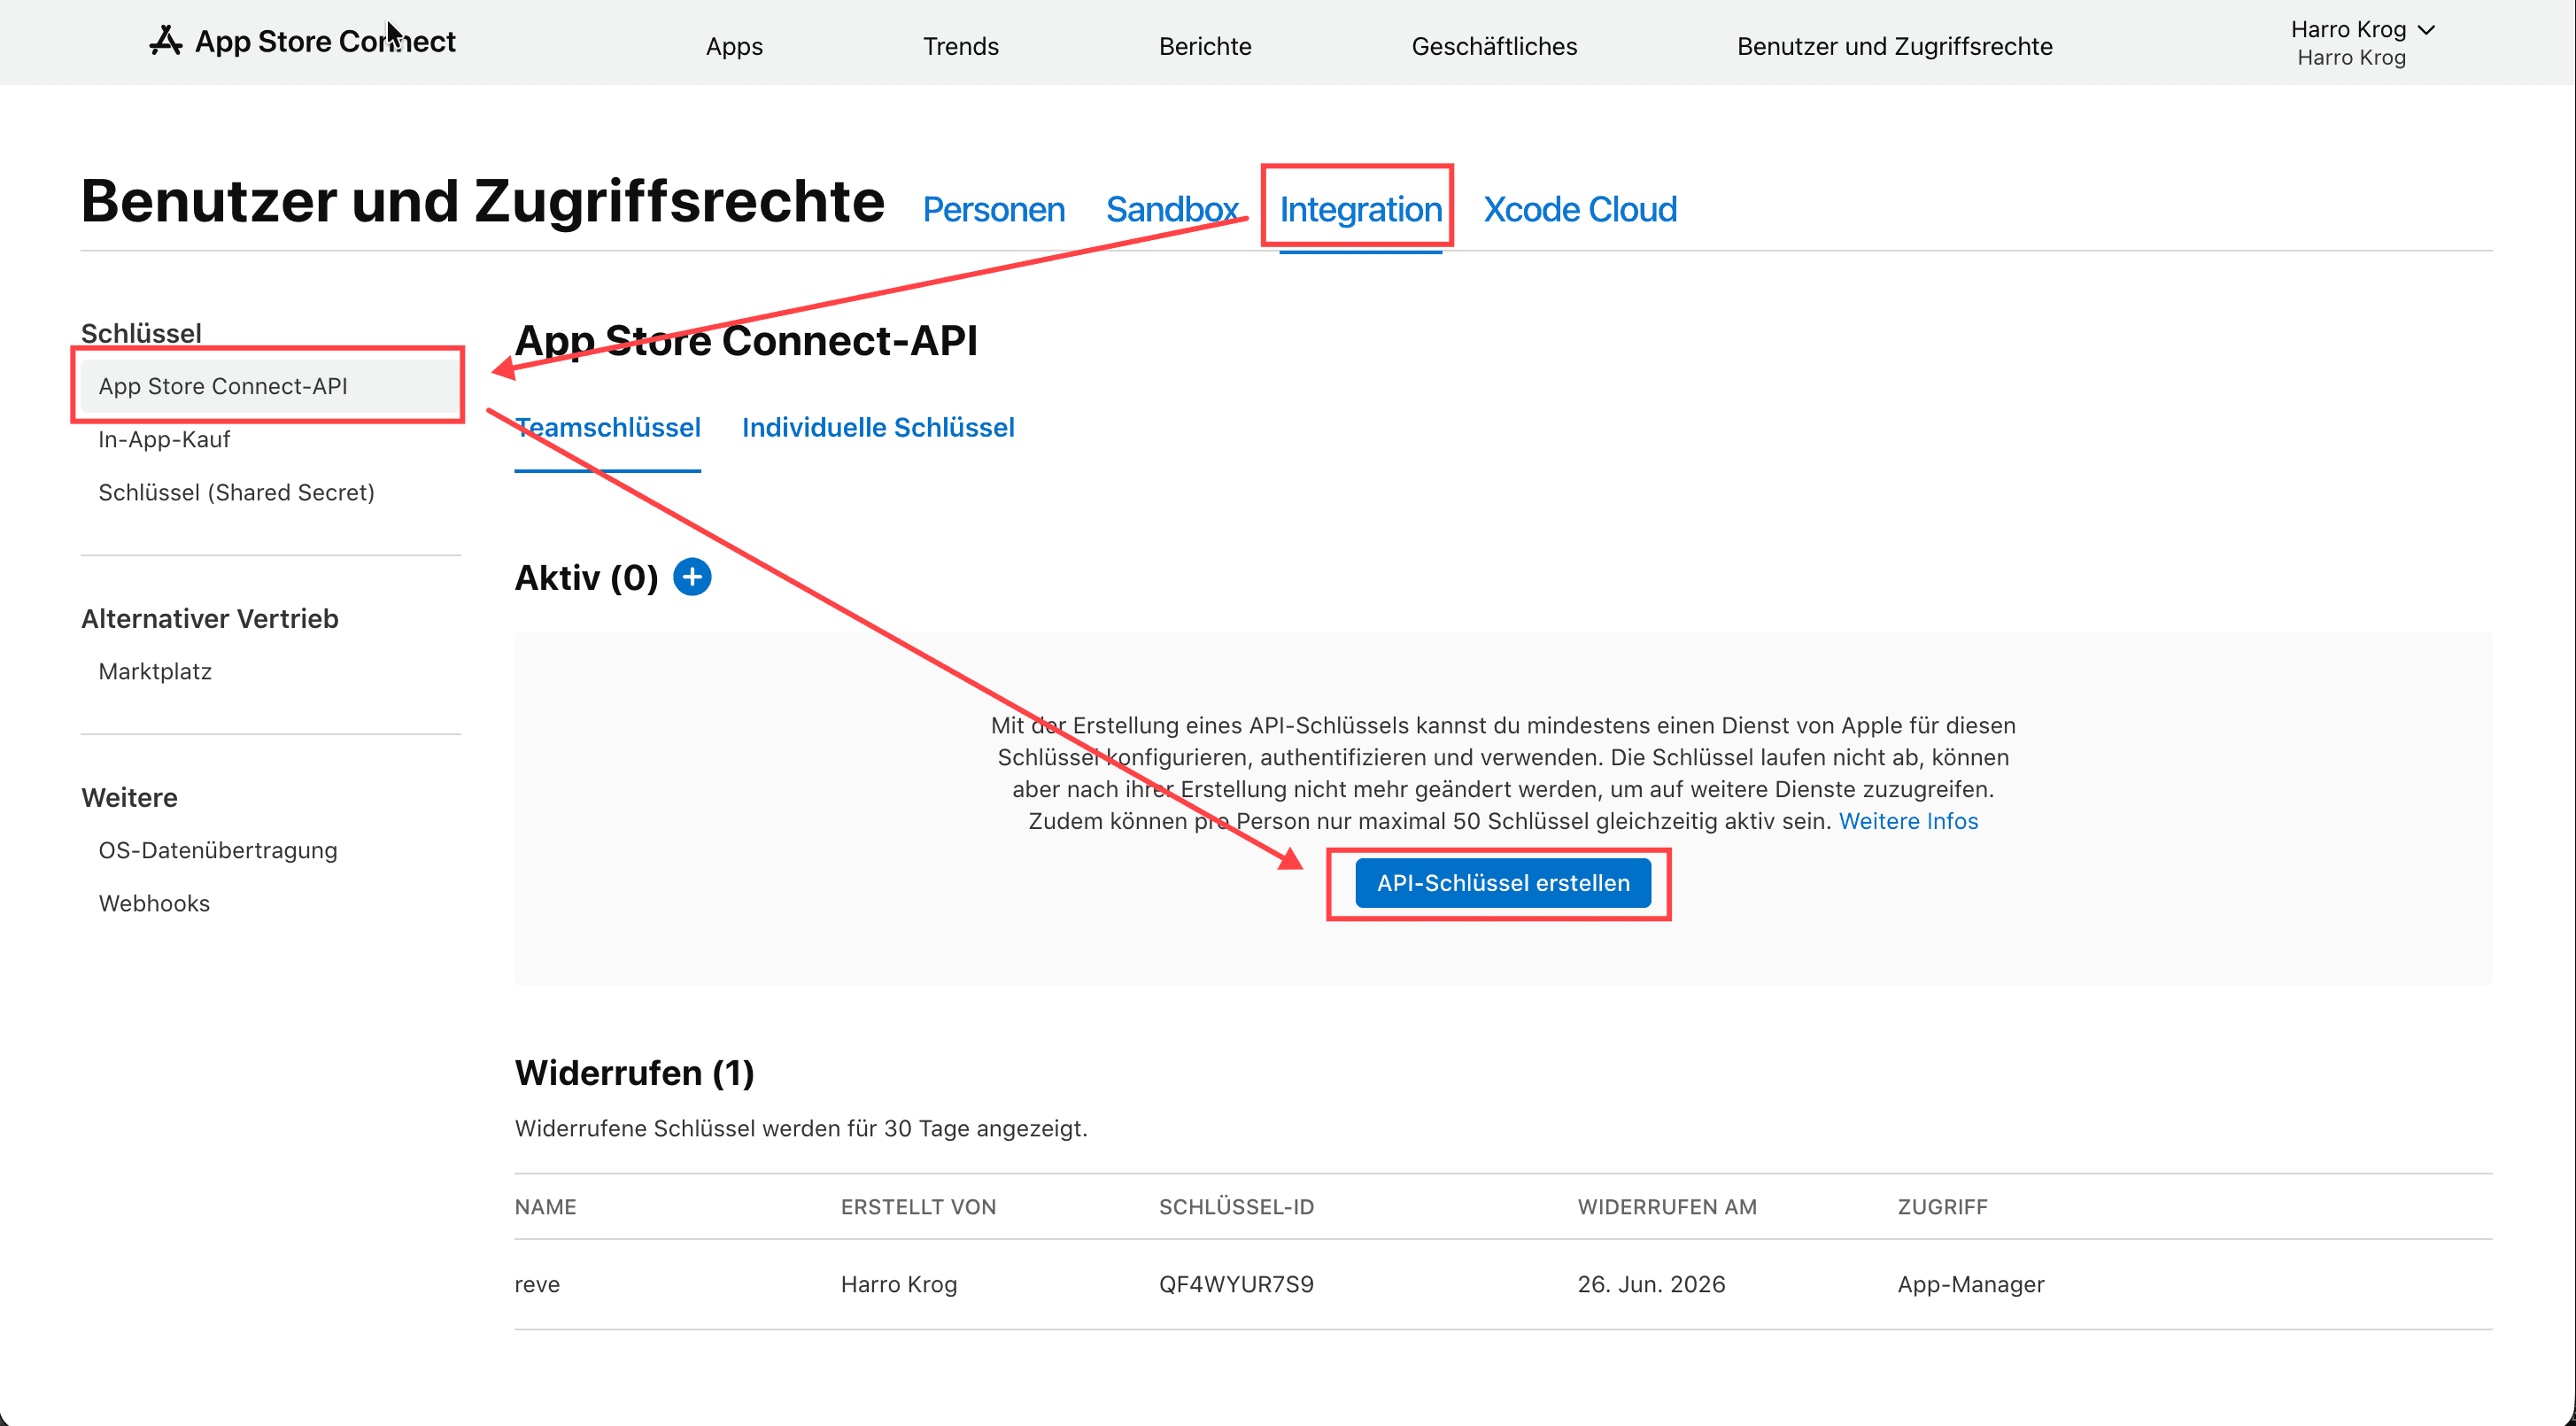Image resolution: width=2576 pixels, height=1426 pixels.
Task: Click key ID QF4WYUR7S9
Action: tap(1236, 1285)
